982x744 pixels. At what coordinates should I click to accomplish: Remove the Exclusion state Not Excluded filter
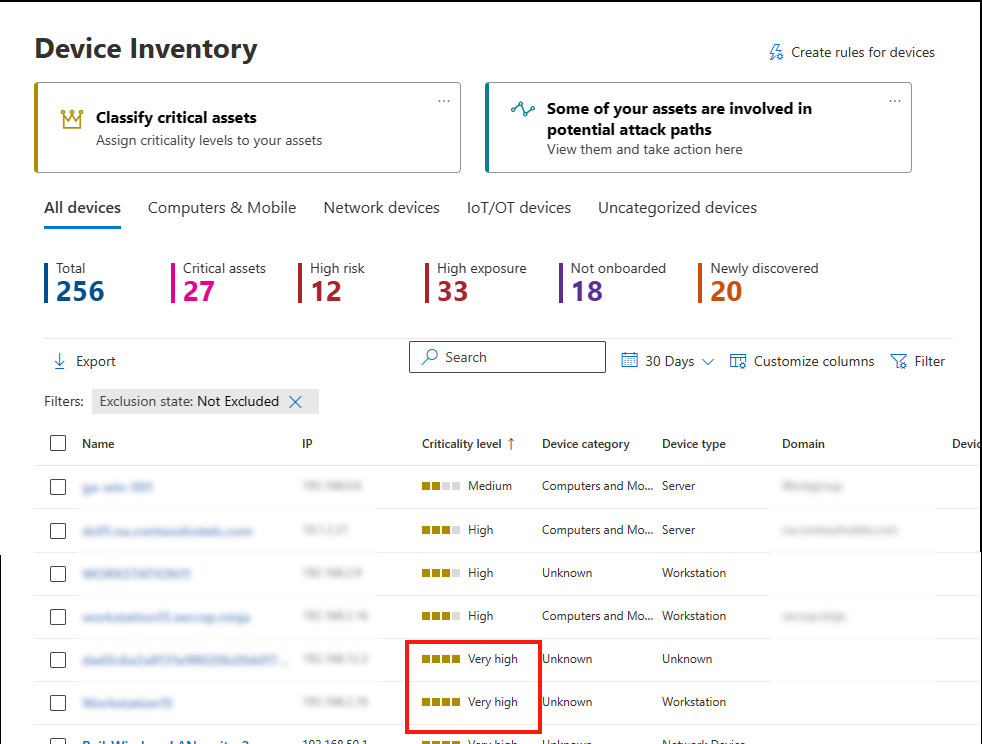pyautogui.click(x=296, y=401)
